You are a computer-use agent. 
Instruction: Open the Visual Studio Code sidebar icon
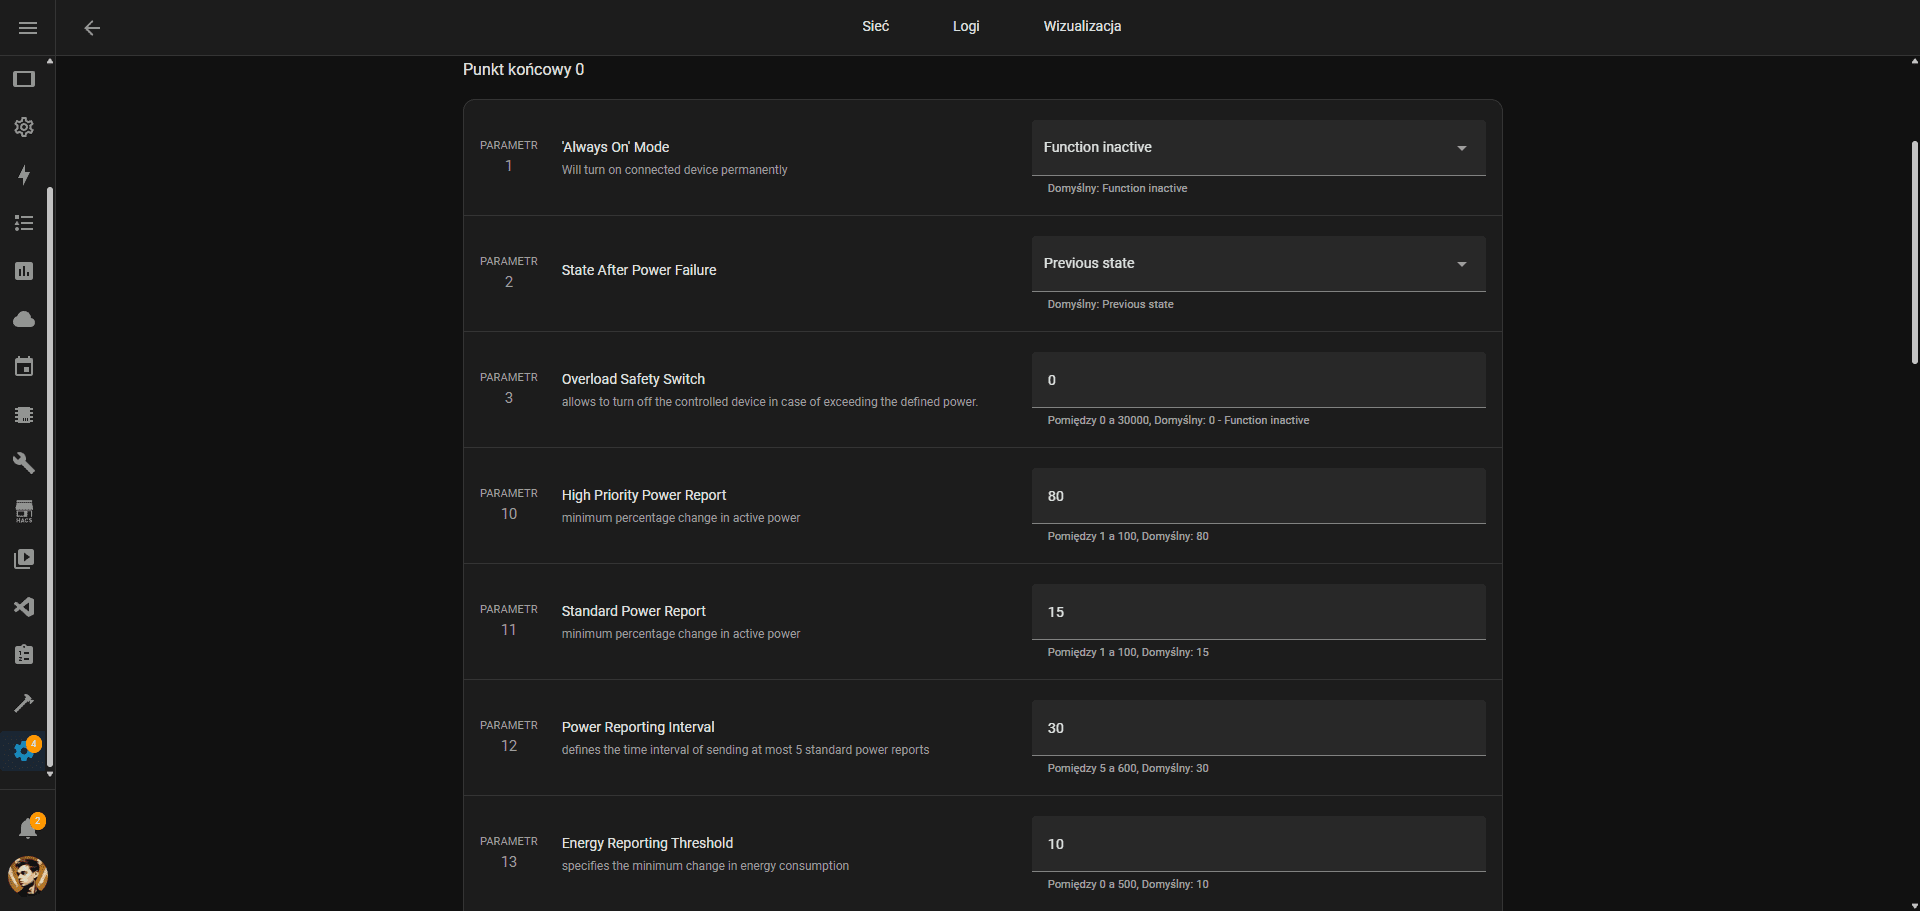pos(24,607)
